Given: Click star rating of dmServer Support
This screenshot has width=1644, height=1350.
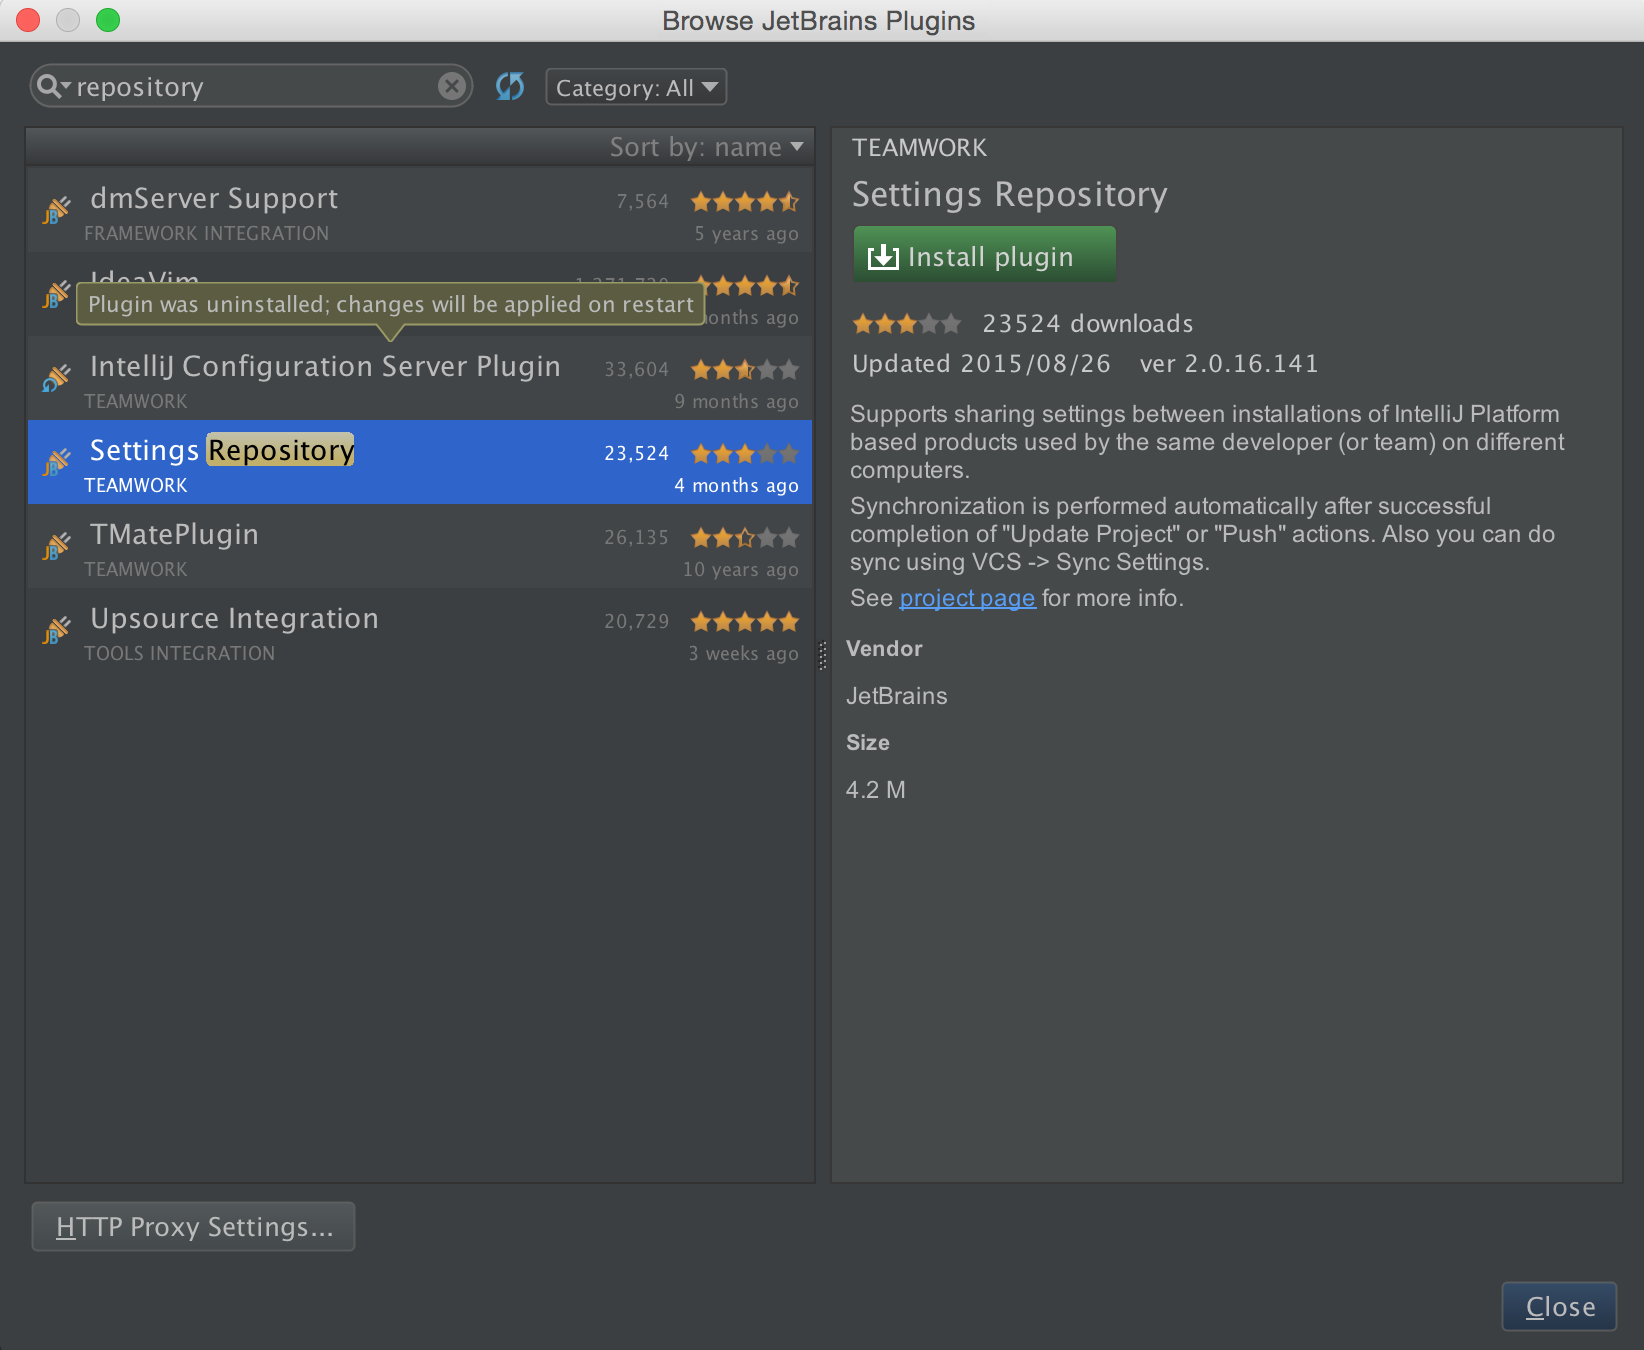Looking at the screenshot, I should pos(745,202).
